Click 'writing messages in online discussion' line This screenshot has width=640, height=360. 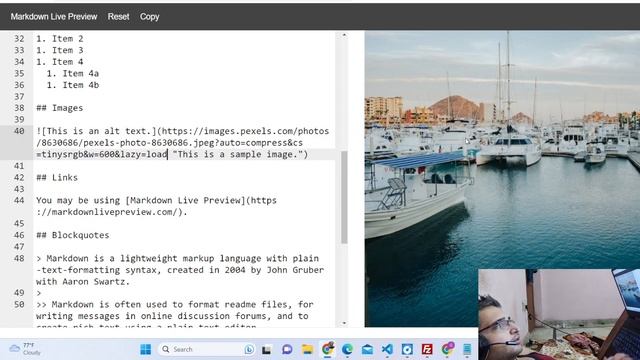click(172, 316)
